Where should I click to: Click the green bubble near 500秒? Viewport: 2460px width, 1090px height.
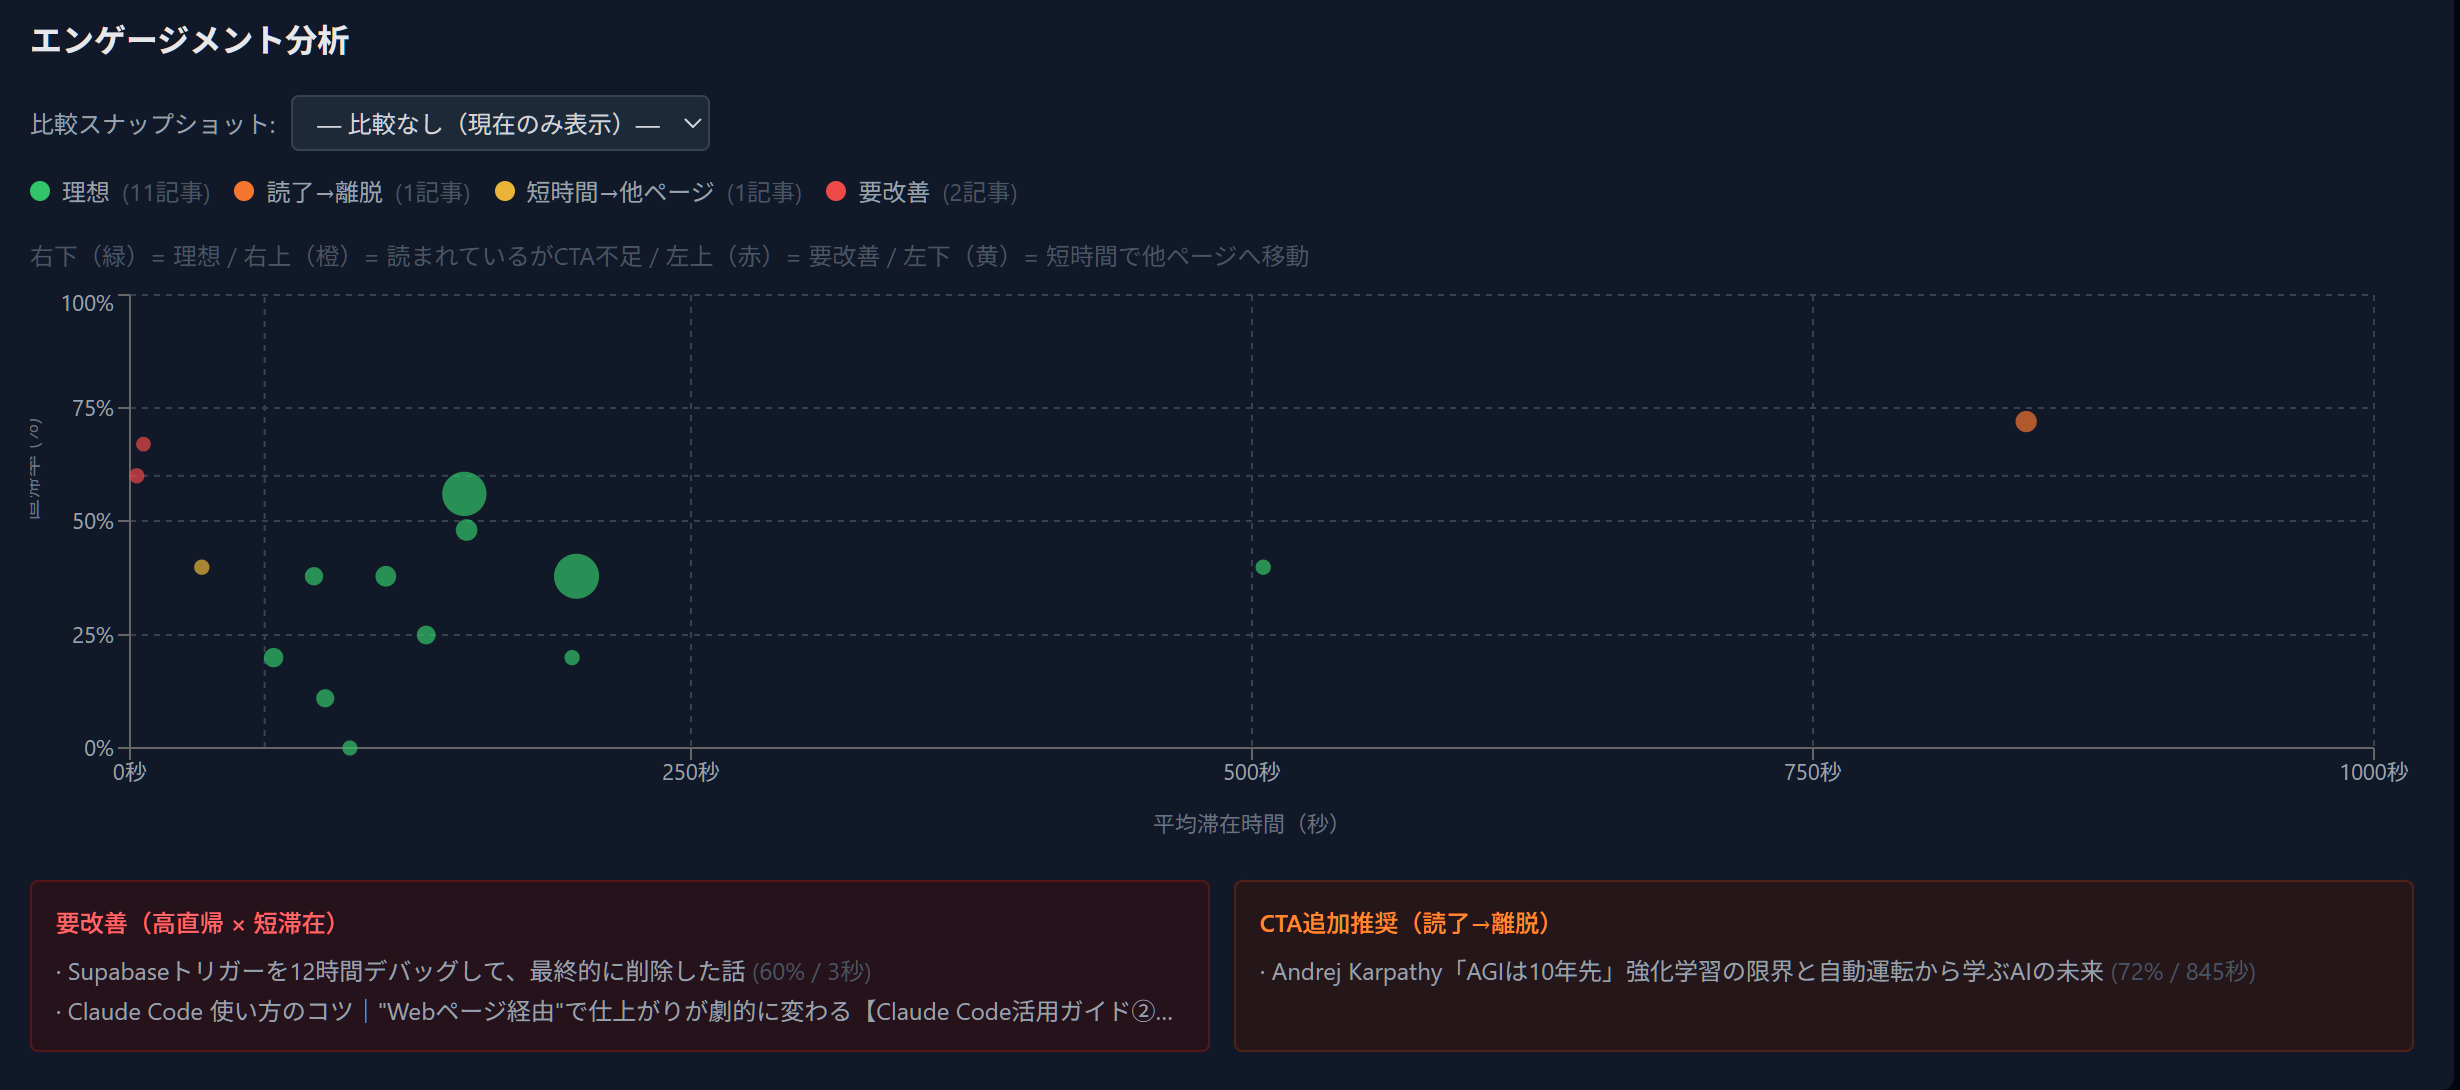1263,567
